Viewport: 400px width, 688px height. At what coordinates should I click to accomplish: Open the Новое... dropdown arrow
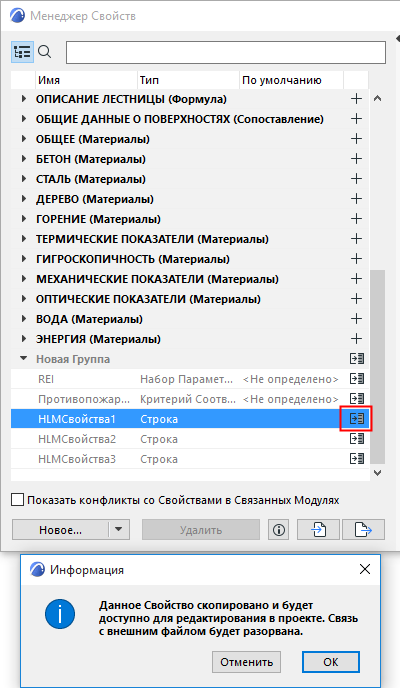(118, 530)
